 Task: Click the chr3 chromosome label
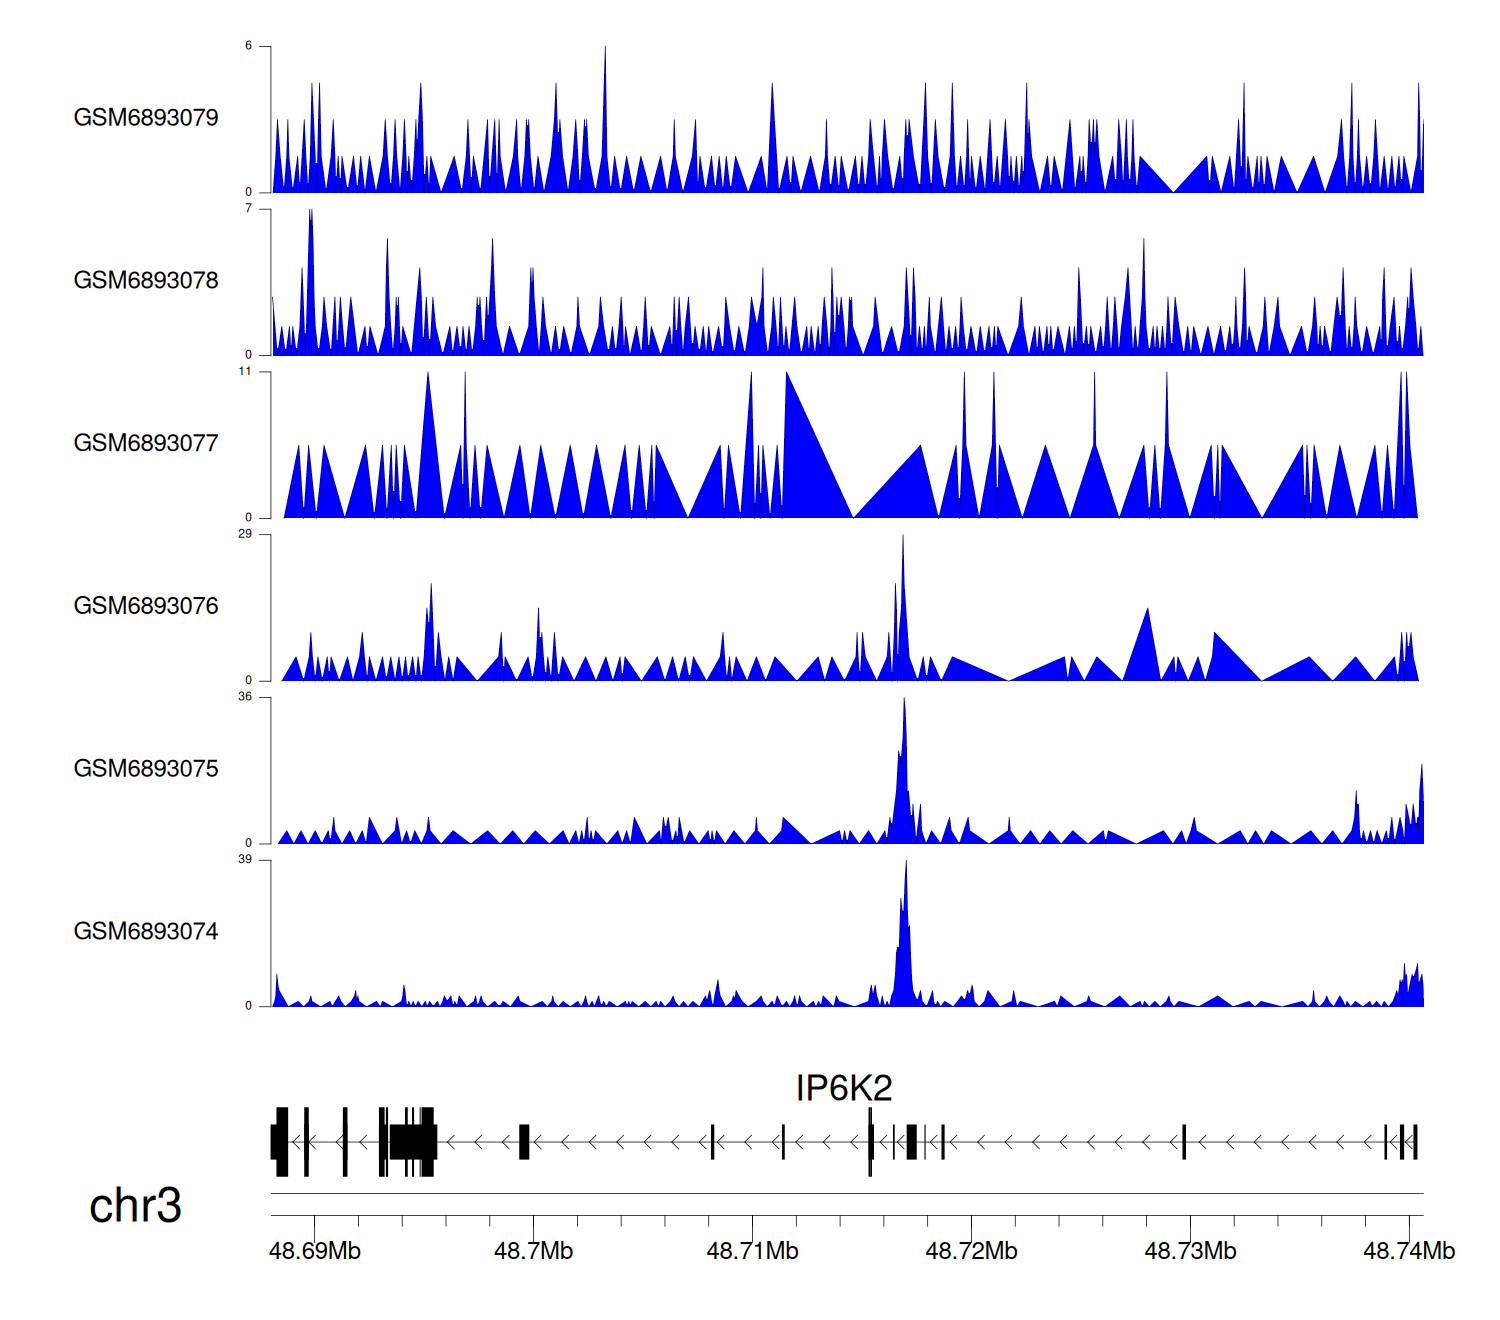coord(135,1205)
